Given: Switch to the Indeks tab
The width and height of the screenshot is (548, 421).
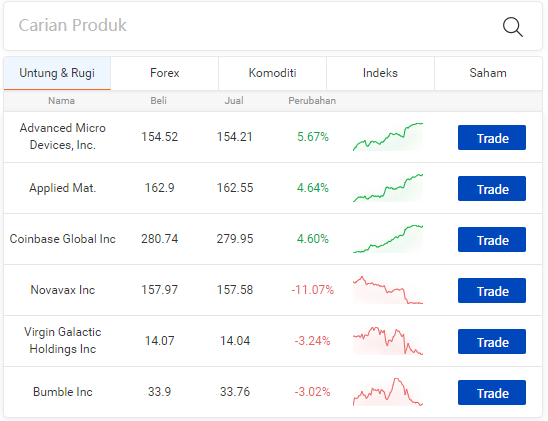Looking at the screenshot, I should (380, 73).
